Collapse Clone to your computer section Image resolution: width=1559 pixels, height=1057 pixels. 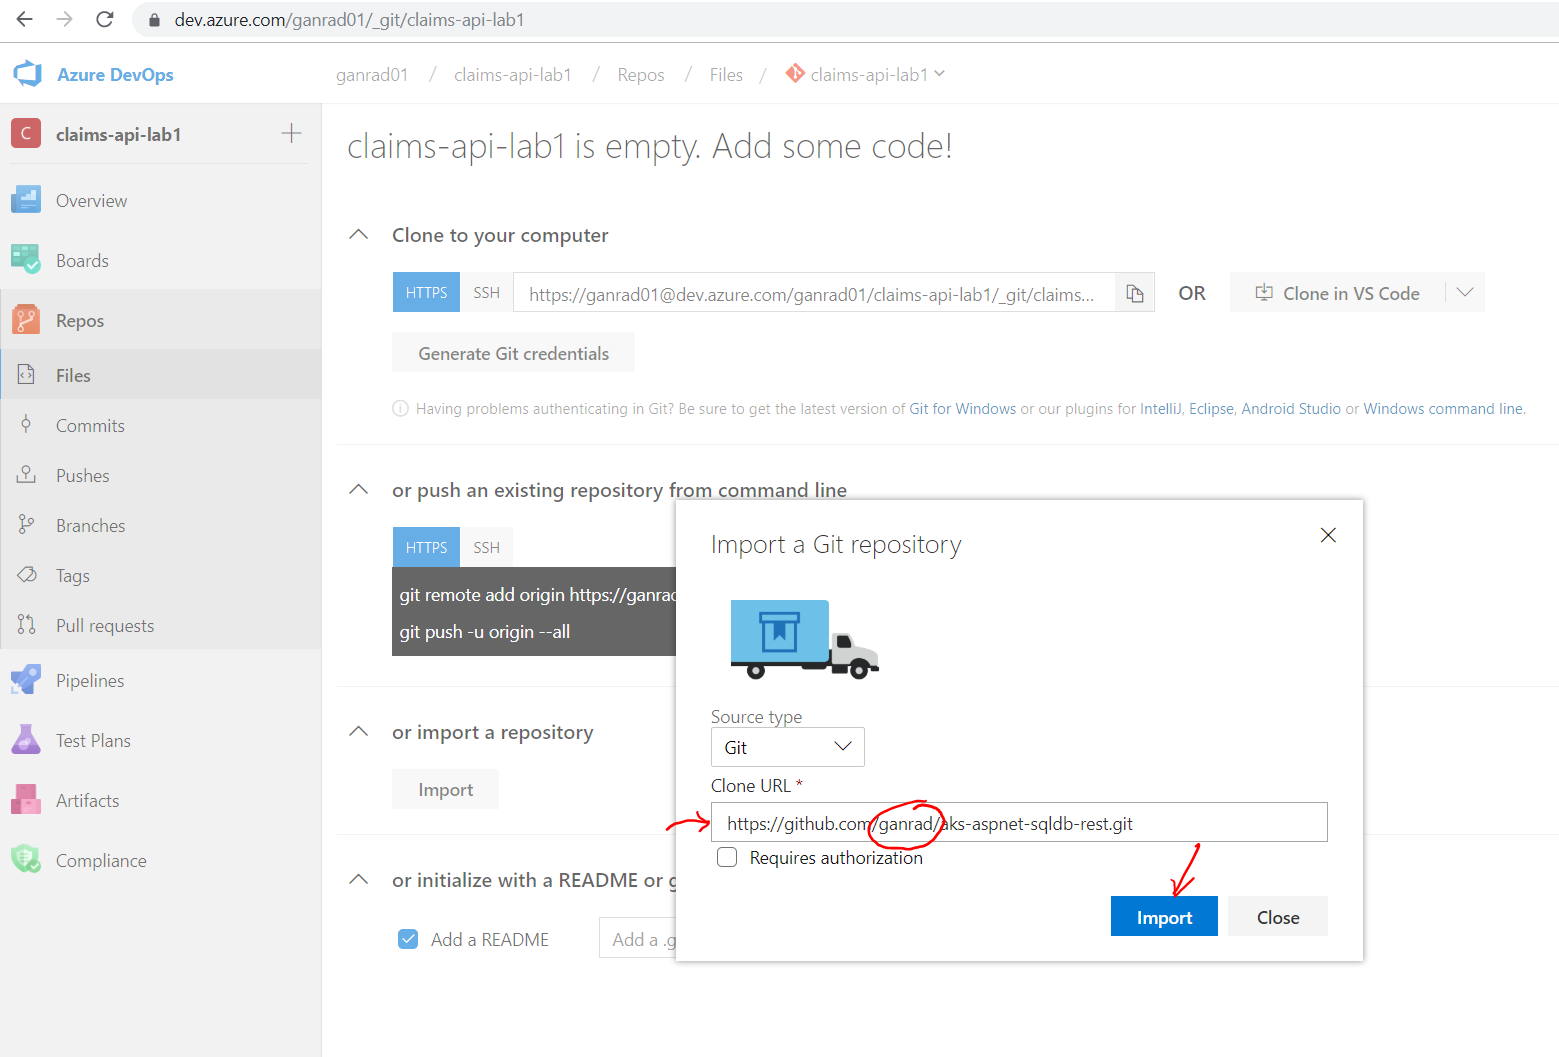click(358, 234)
